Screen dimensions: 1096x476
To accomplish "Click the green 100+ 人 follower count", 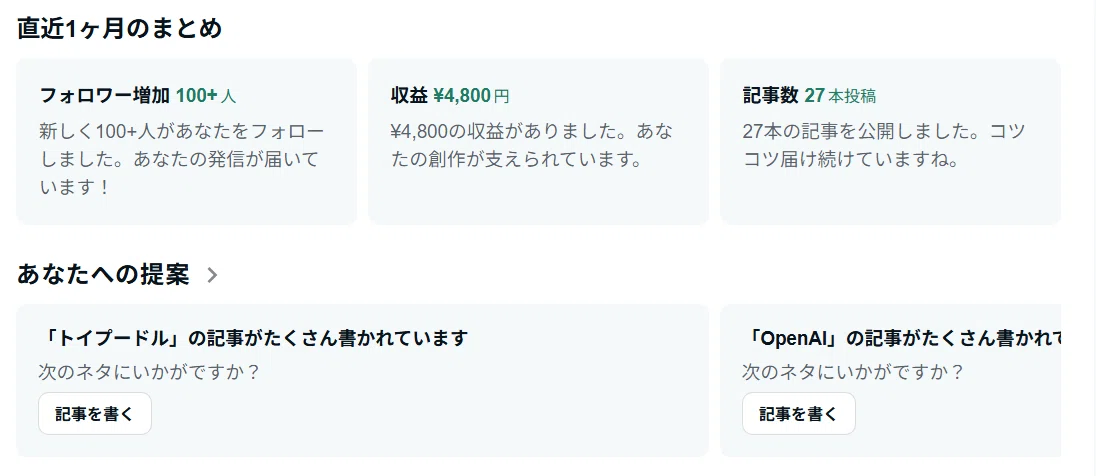I will pyautogui.click(x=206, y=96).
